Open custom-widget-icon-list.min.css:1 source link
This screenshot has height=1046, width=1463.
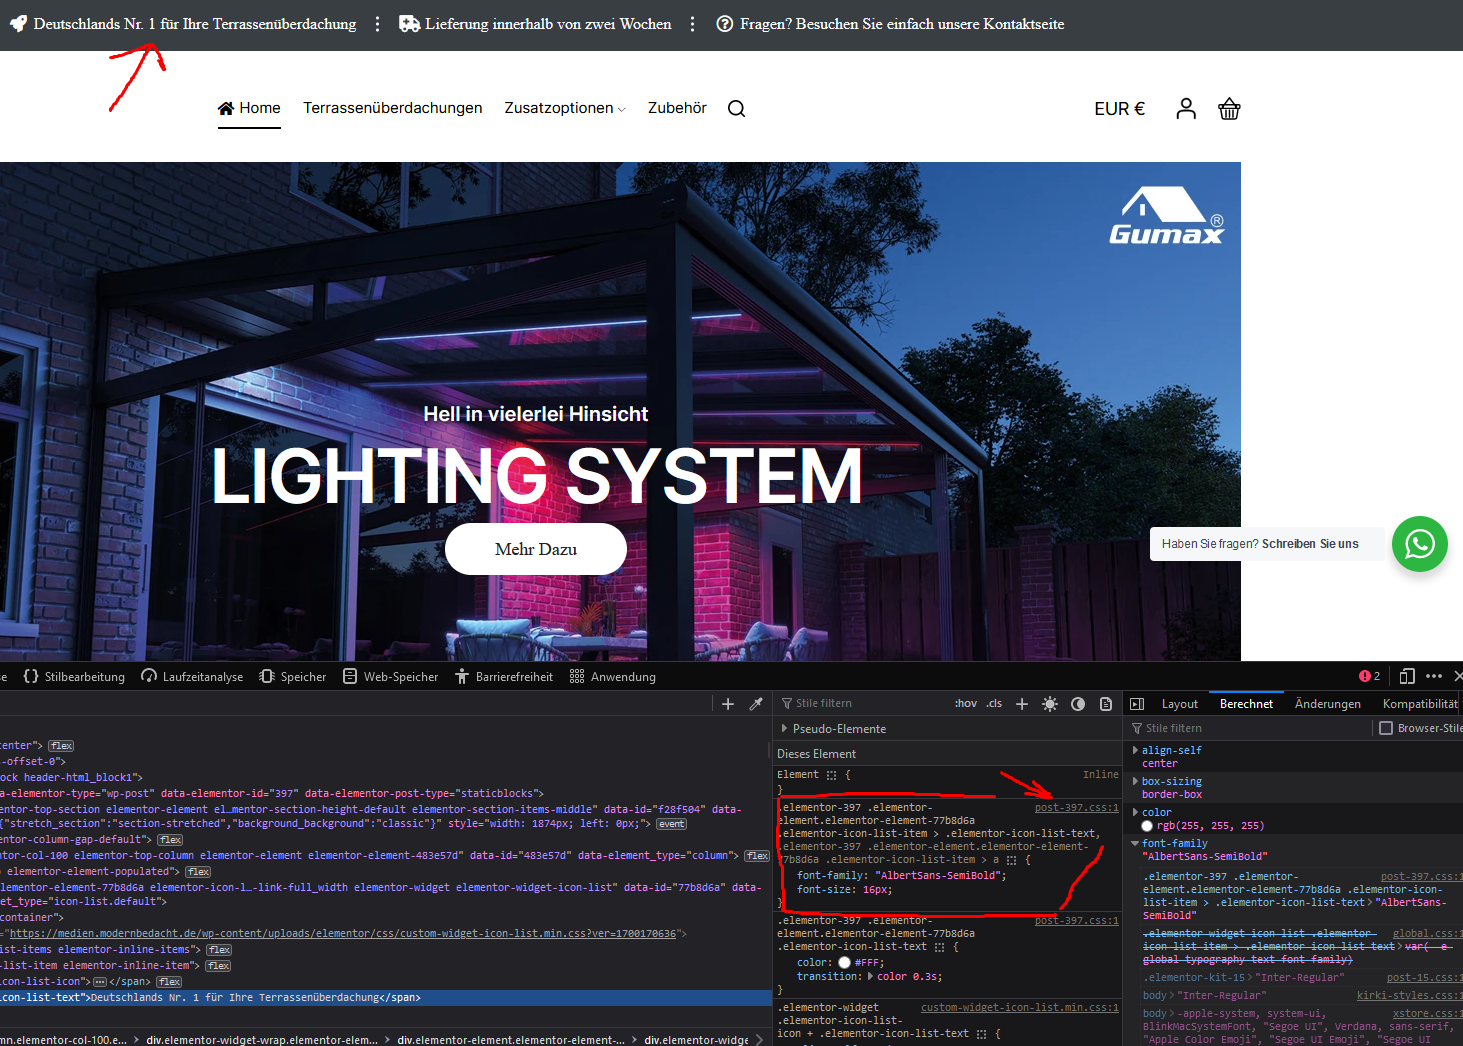pos(1020,1007)
